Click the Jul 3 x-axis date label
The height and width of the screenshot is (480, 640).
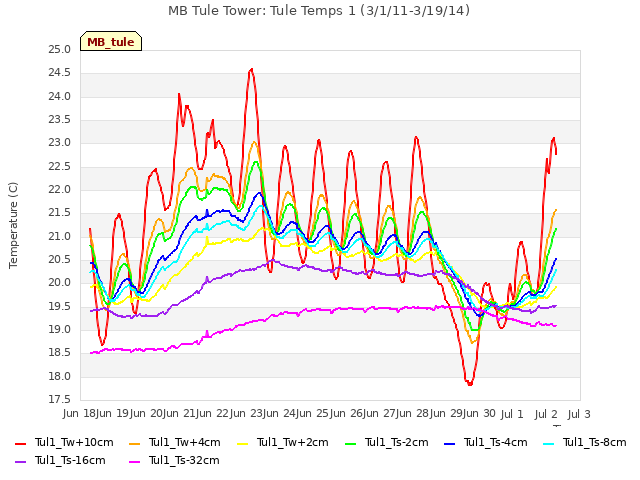click(579, 414)
